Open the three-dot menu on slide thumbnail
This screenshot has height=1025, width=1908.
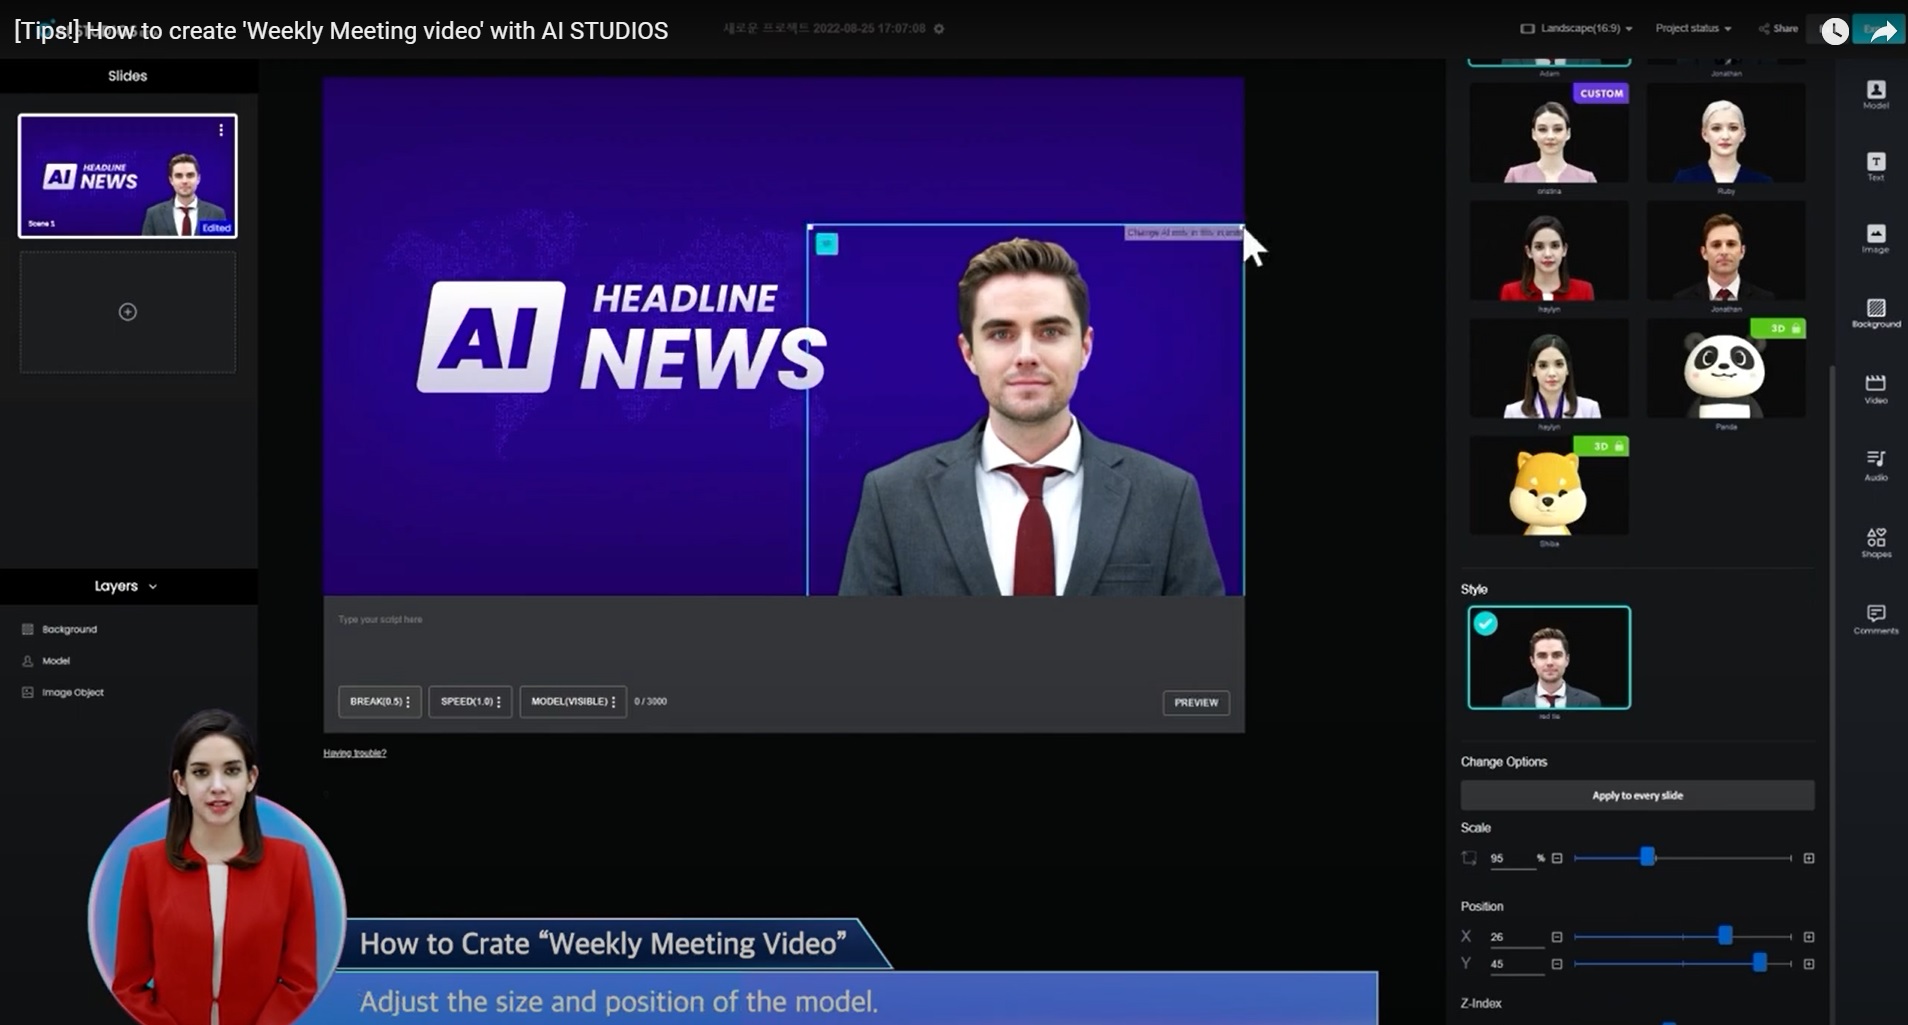tap(221, 130)
